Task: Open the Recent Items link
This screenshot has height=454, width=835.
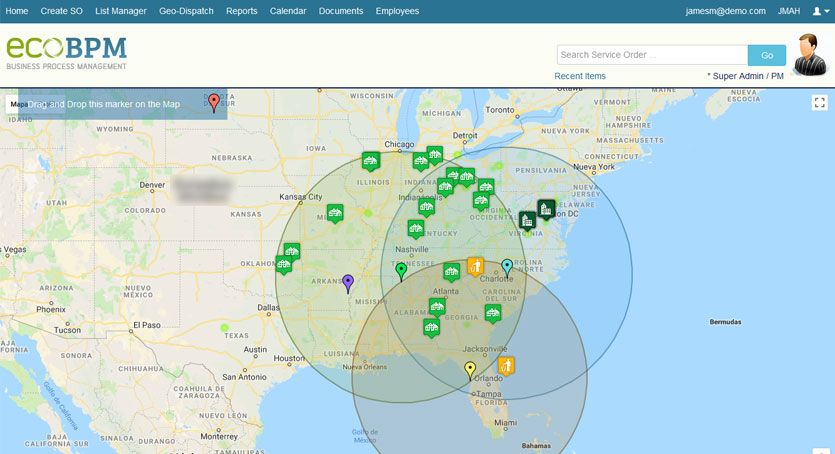Action: click(x=580, y=76)
